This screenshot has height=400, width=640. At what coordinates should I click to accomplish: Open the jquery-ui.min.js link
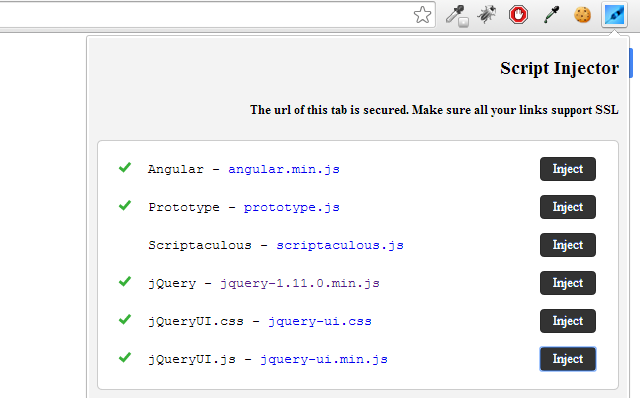pos(324,360)
